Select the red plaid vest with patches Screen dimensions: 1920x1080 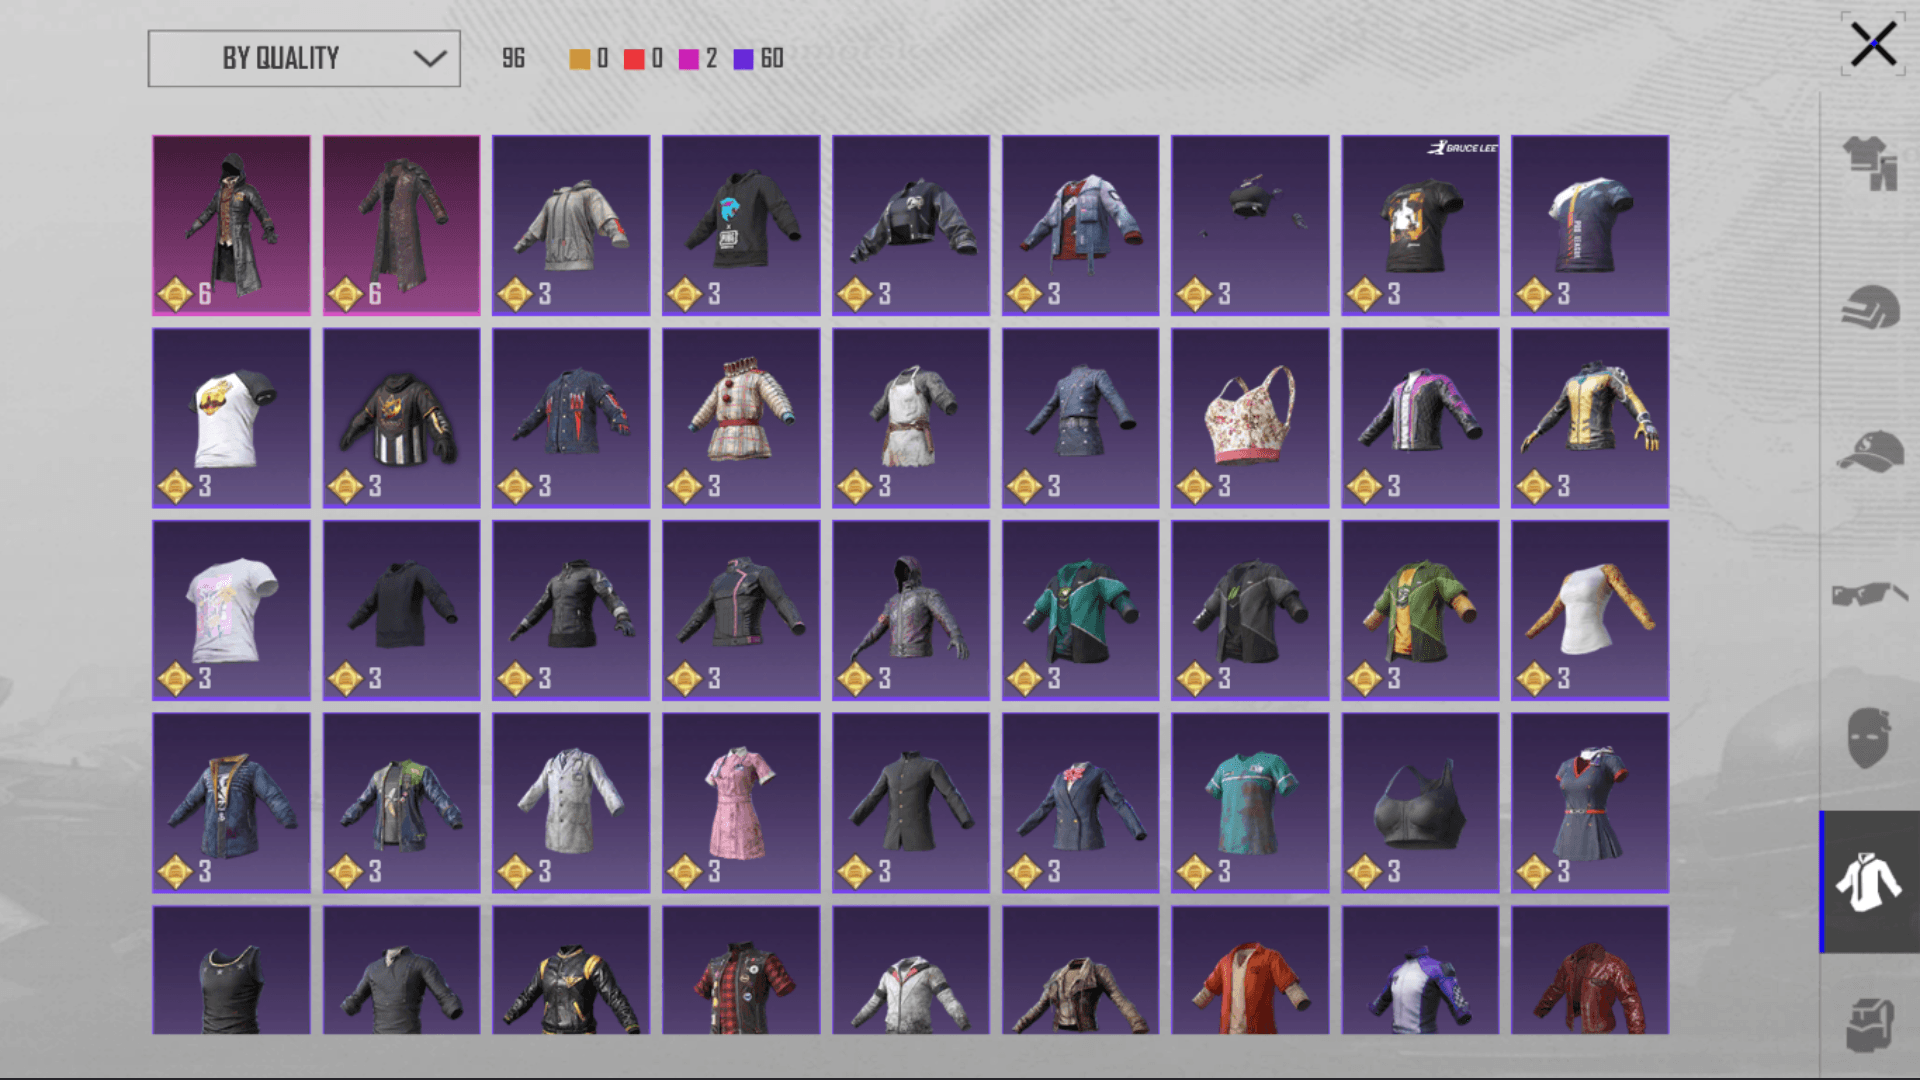click(x=741, y=970)
